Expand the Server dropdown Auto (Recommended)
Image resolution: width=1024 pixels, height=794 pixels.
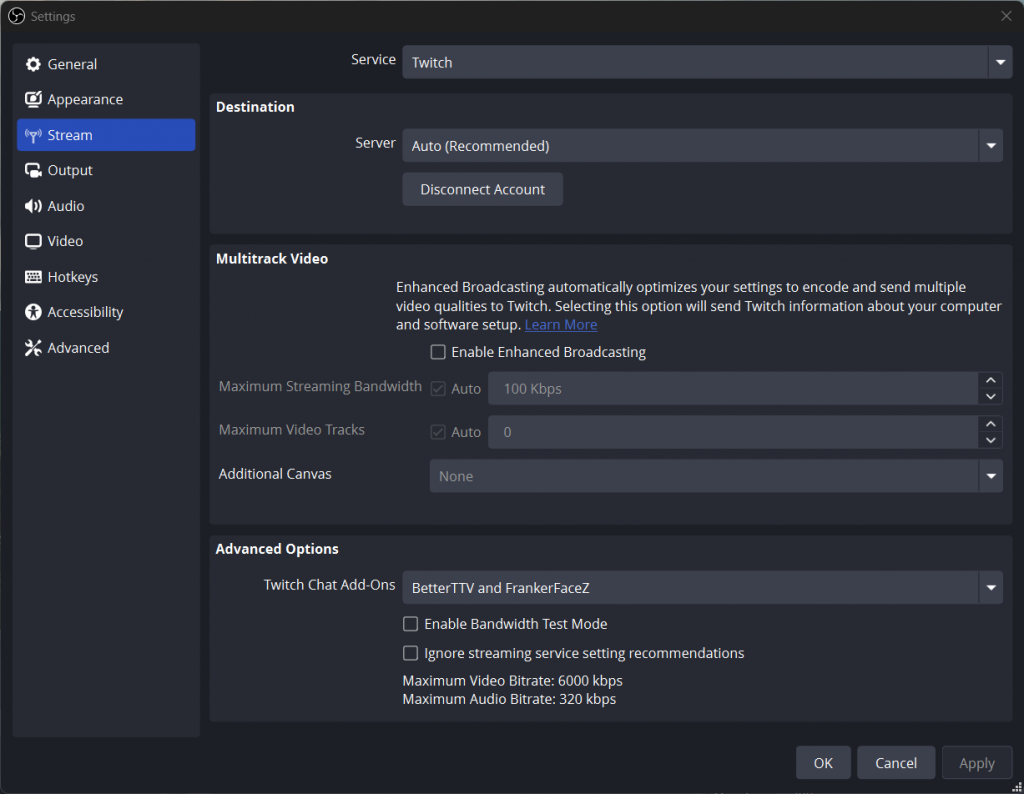click(x=702, y=146)
